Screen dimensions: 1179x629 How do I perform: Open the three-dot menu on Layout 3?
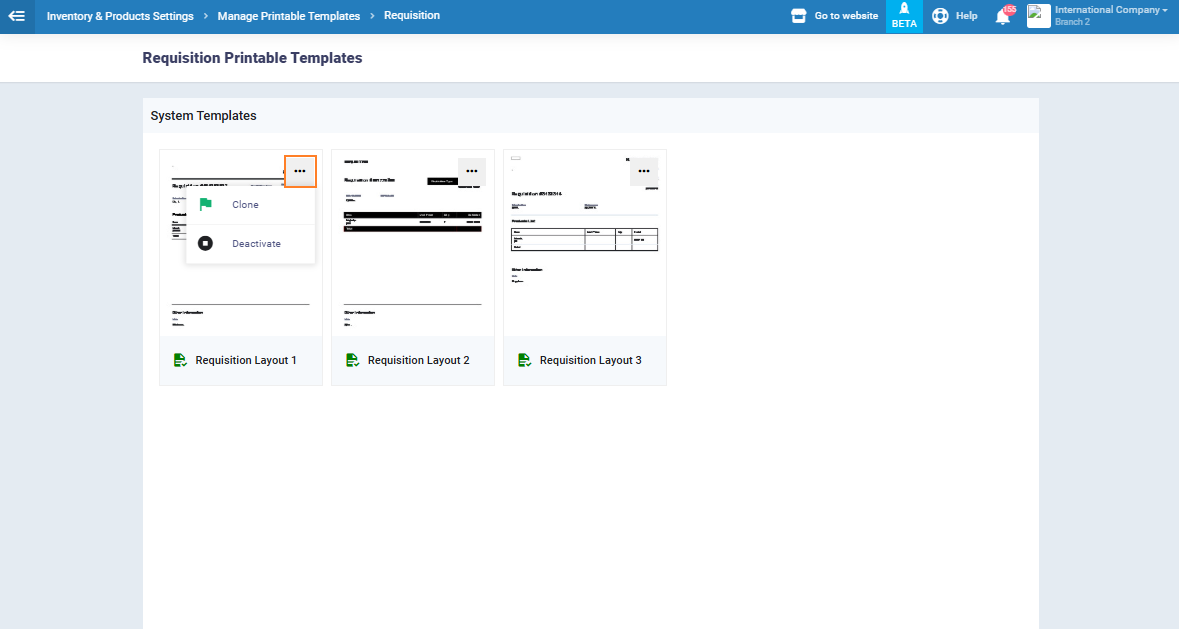pos(644,172)
